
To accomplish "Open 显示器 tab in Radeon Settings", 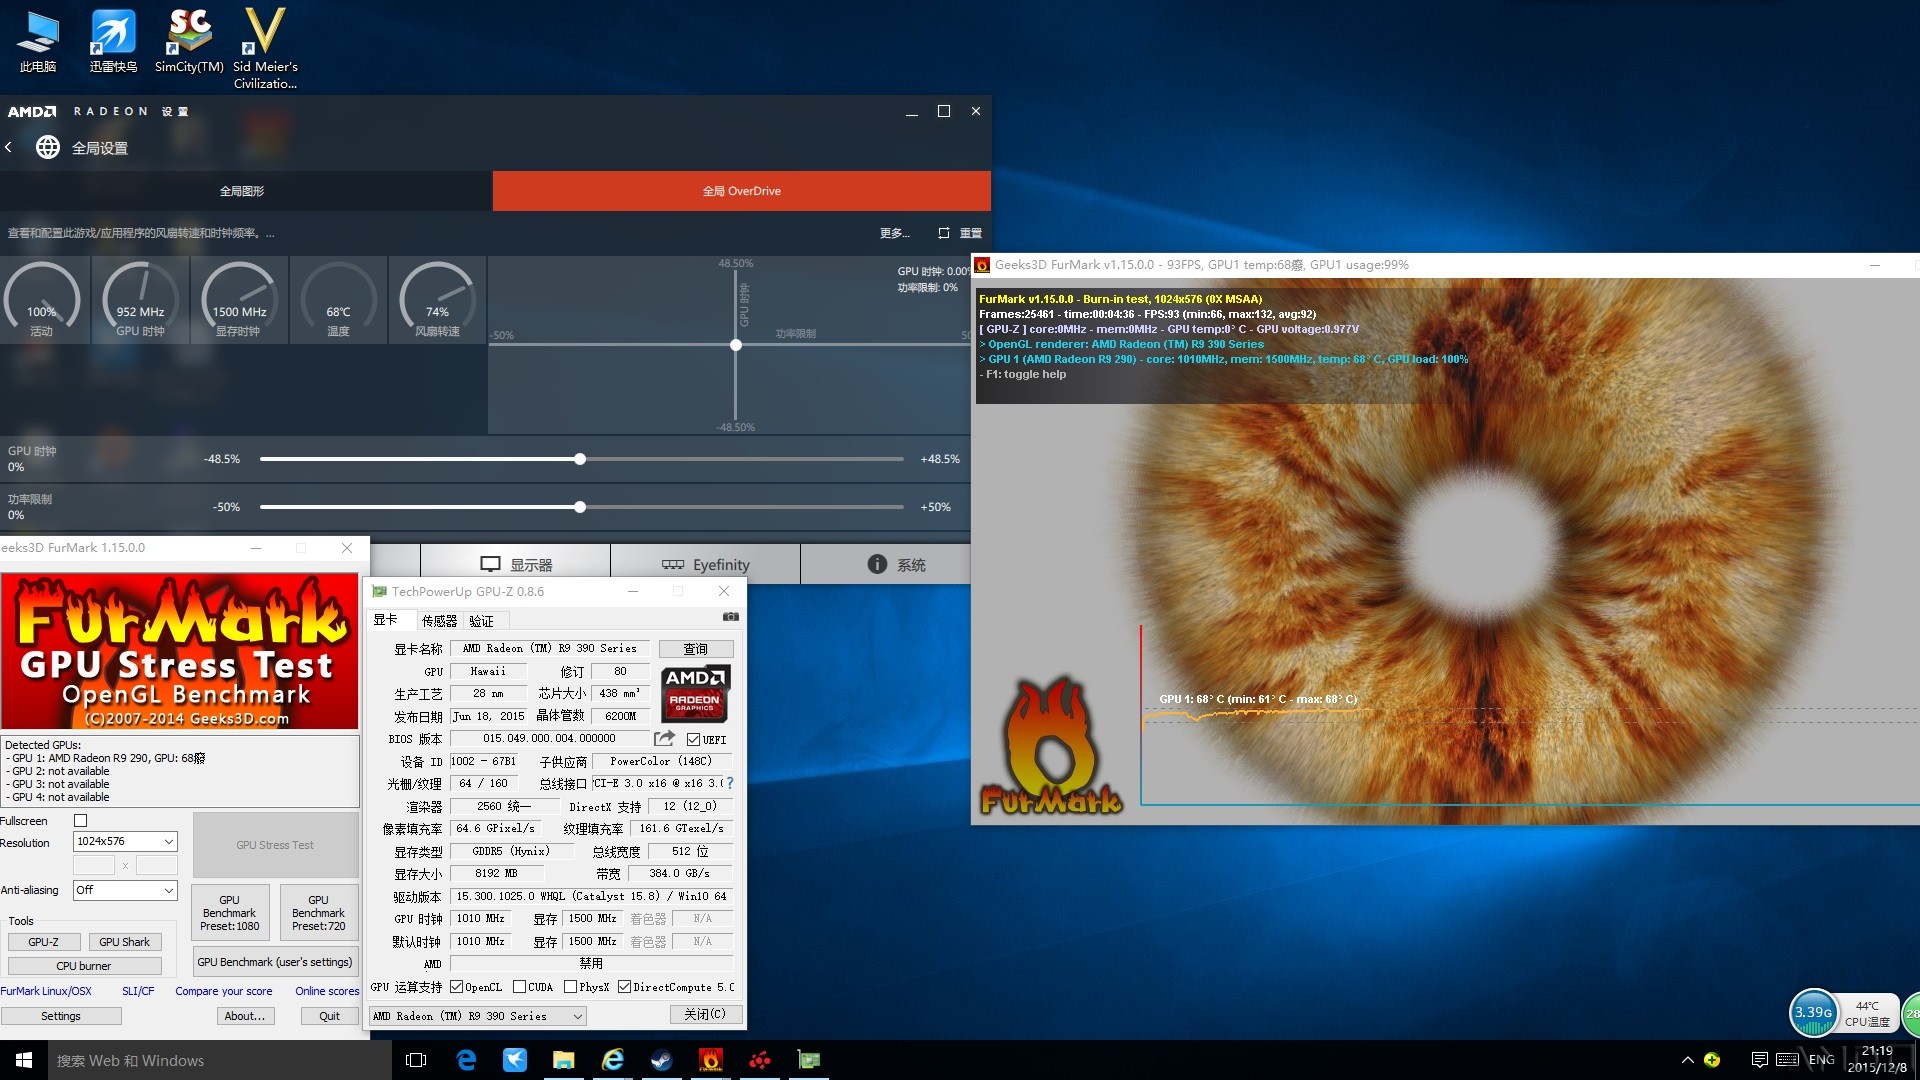I will click(515, 565).
